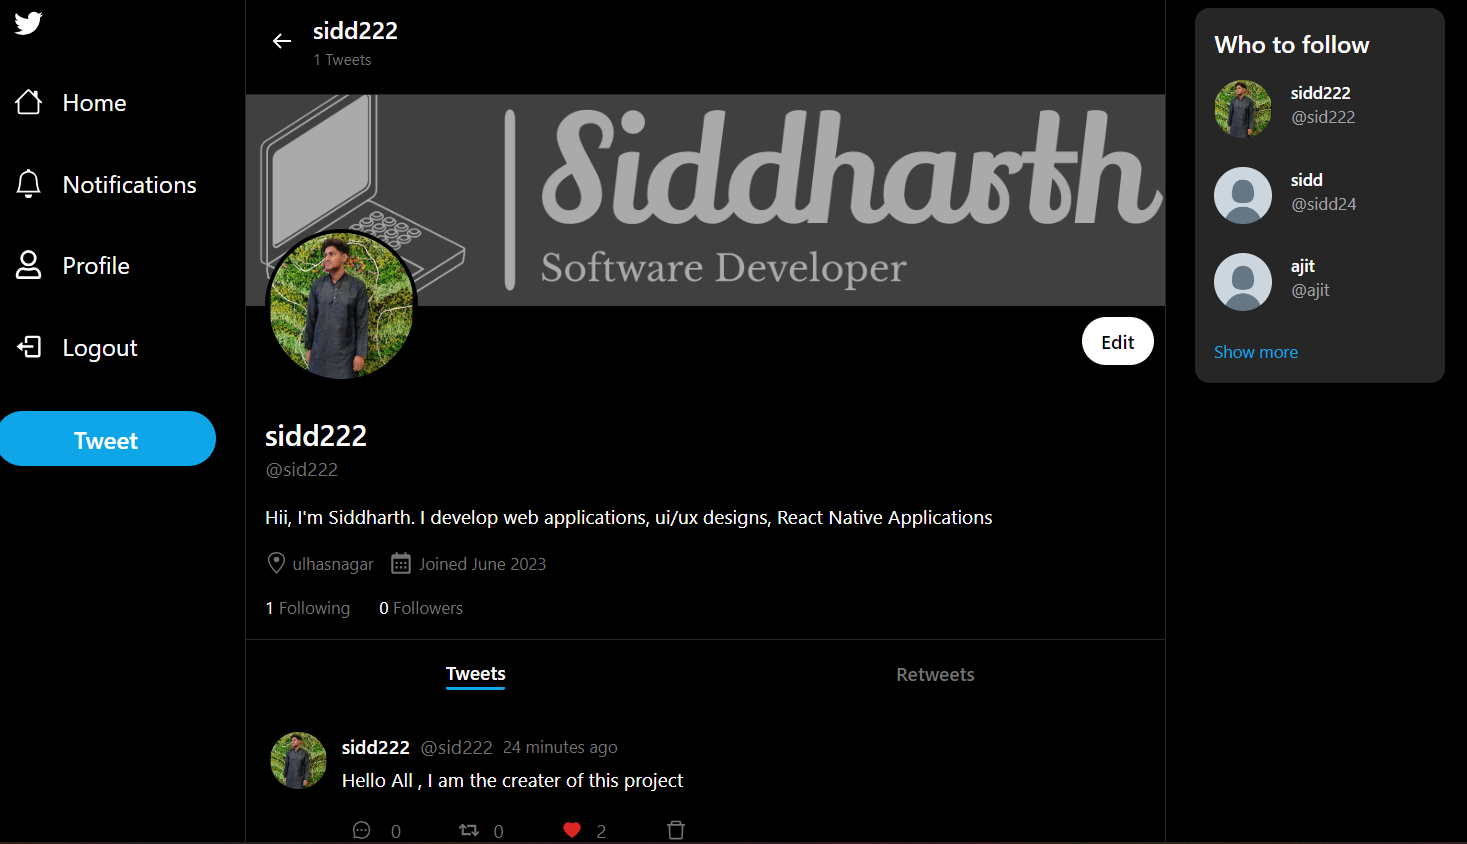Viewport: 1467px width, 844px height.
Task: Click the Twitter bird logo
Action: [28, 22]
